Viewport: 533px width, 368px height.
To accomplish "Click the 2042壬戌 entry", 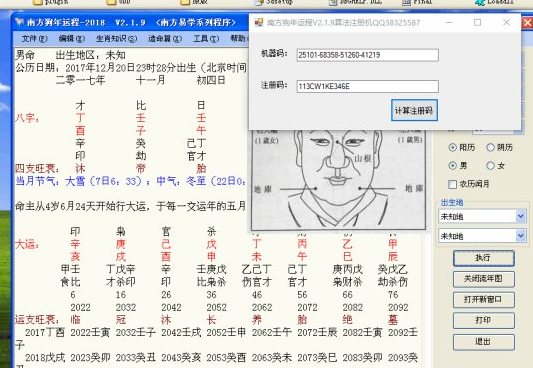I will point(181,332).
